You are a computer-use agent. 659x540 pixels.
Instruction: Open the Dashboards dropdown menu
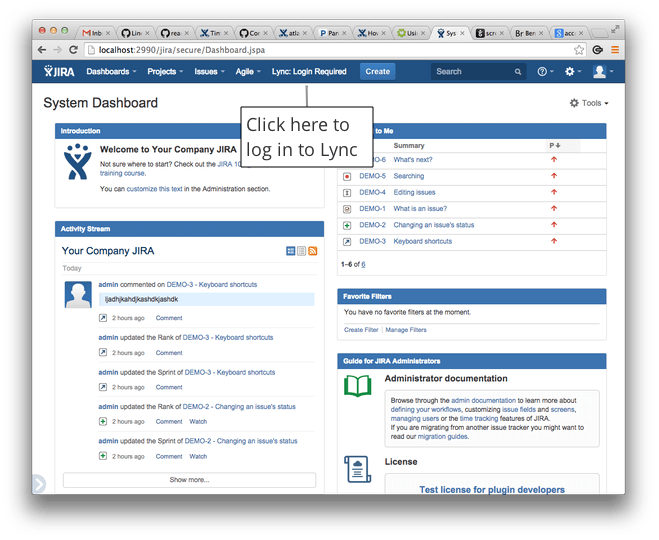(111, 71)
